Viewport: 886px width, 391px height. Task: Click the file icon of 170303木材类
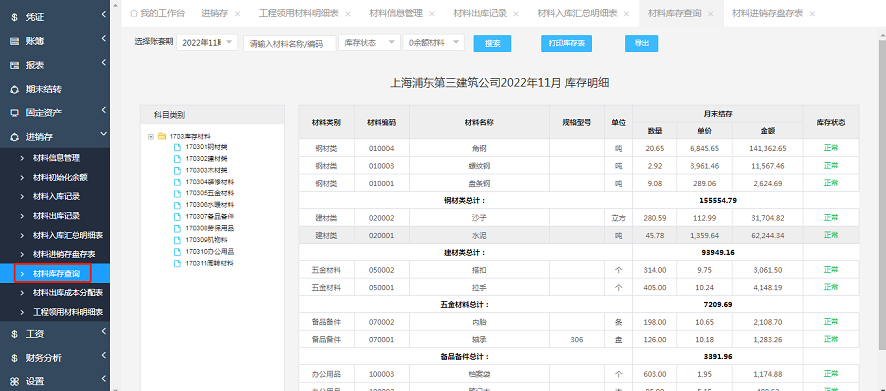[177, 170]
